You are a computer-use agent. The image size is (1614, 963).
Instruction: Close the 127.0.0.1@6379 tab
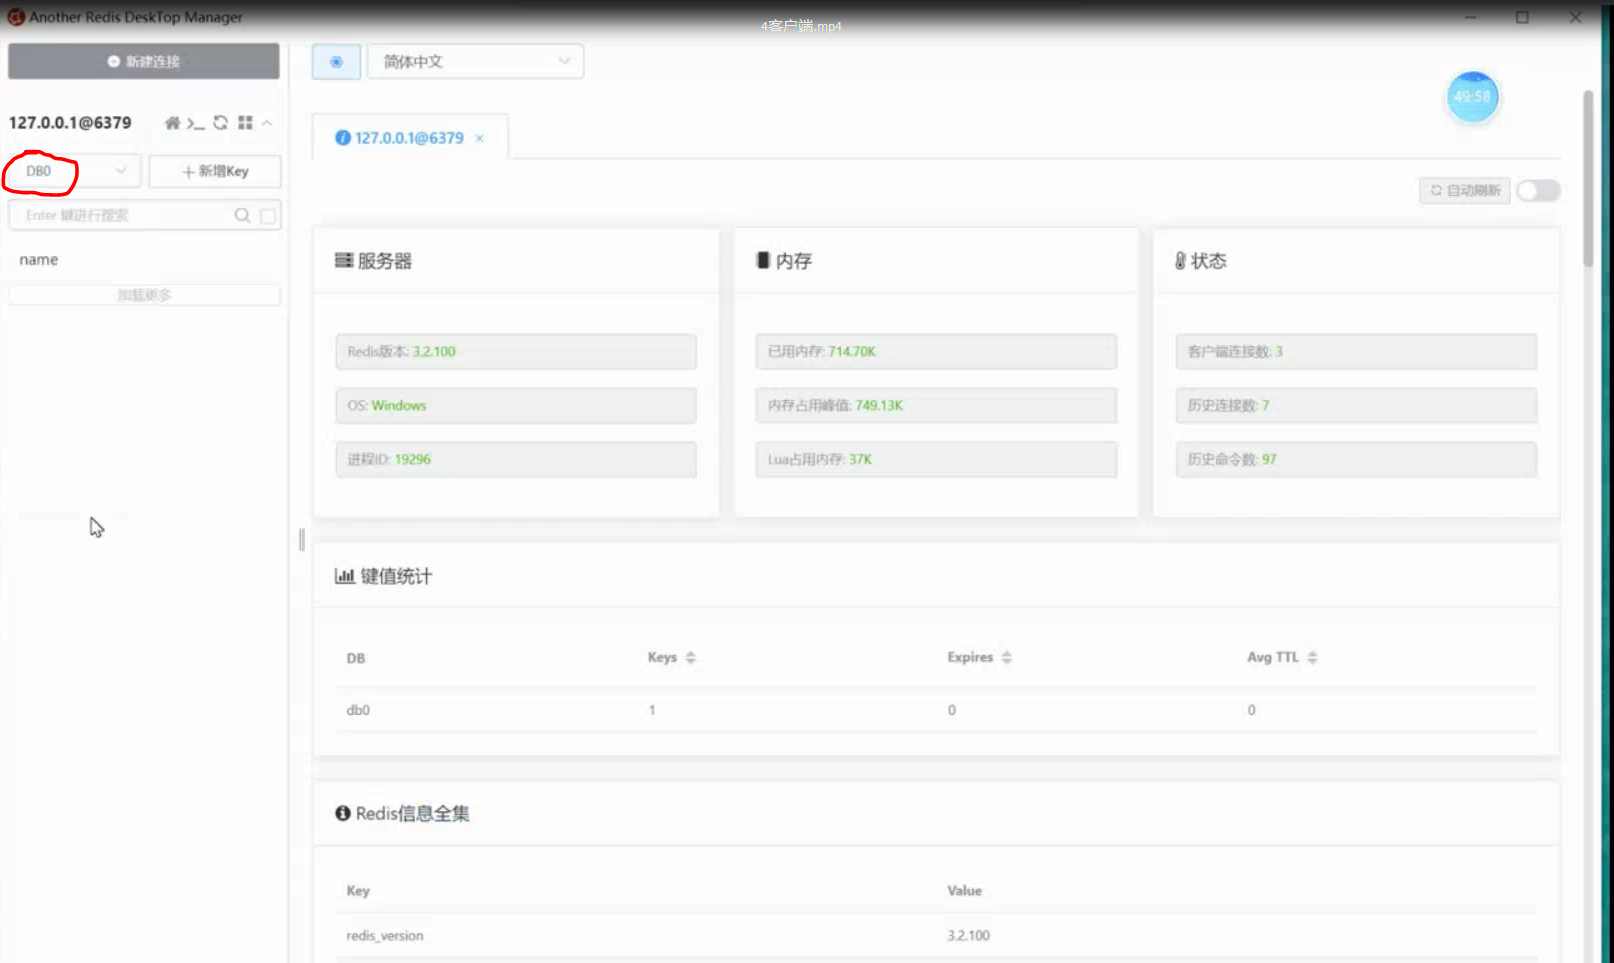pyautogui.click(x=480, y=138)
